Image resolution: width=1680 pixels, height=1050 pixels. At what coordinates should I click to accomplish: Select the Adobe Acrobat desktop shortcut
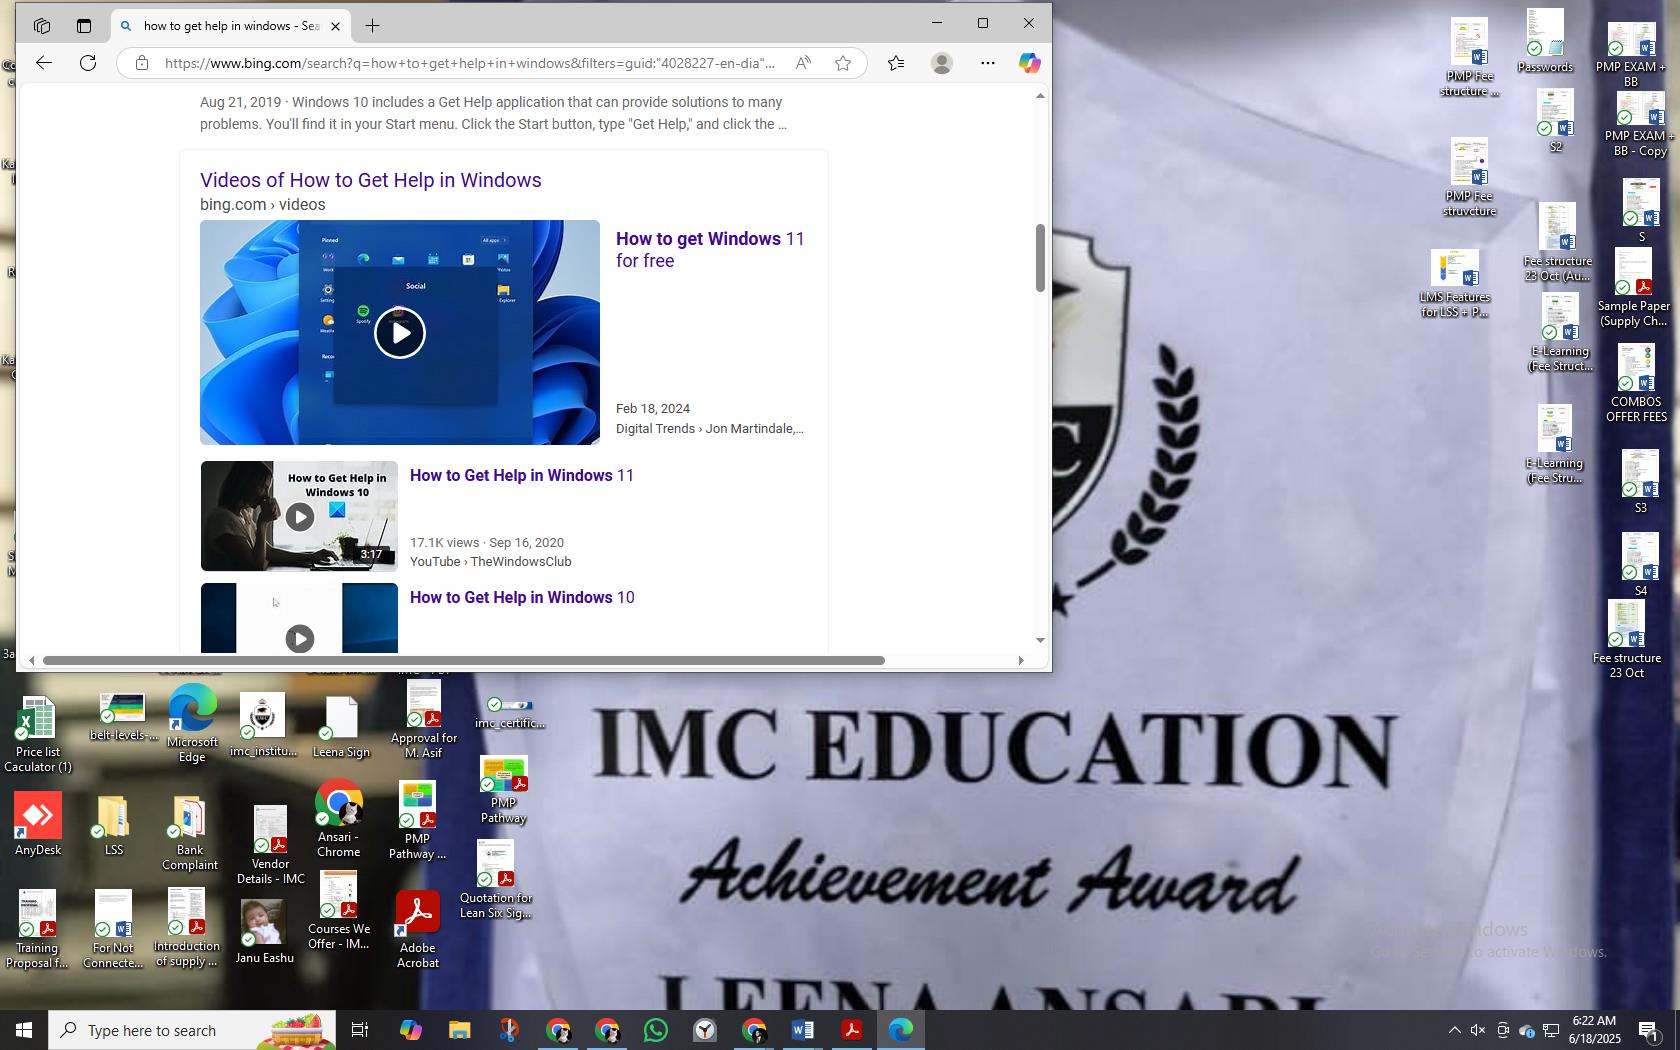point(418,930)
